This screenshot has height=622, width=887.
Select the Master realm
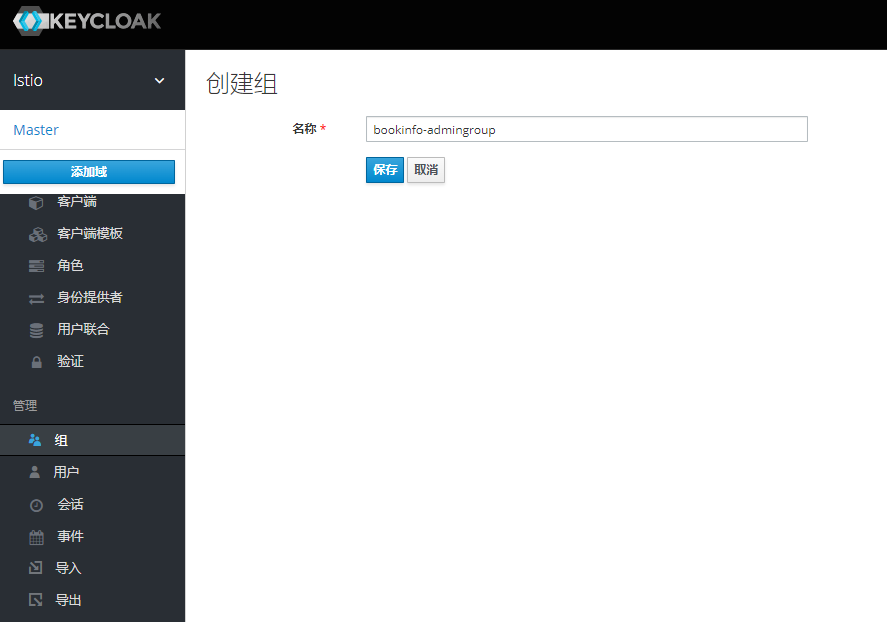pos(36,130)
